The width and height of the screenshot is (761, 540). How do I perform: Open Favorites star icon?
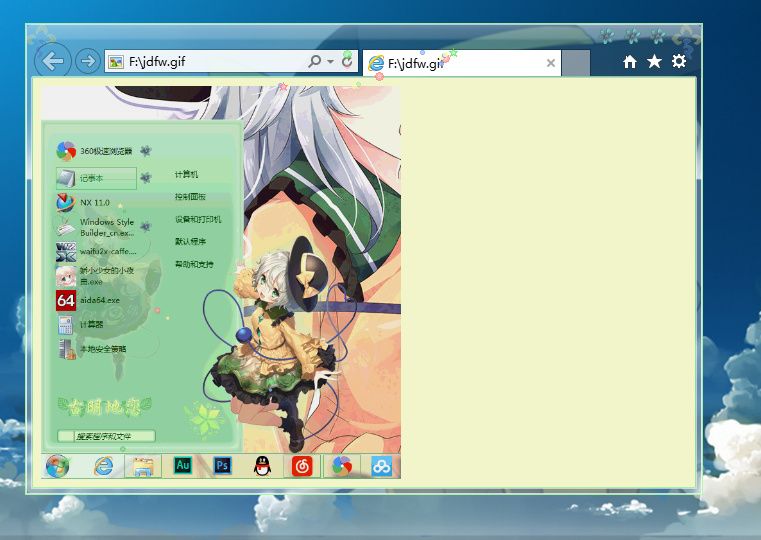pyautogui.click(x=654, y=61)
